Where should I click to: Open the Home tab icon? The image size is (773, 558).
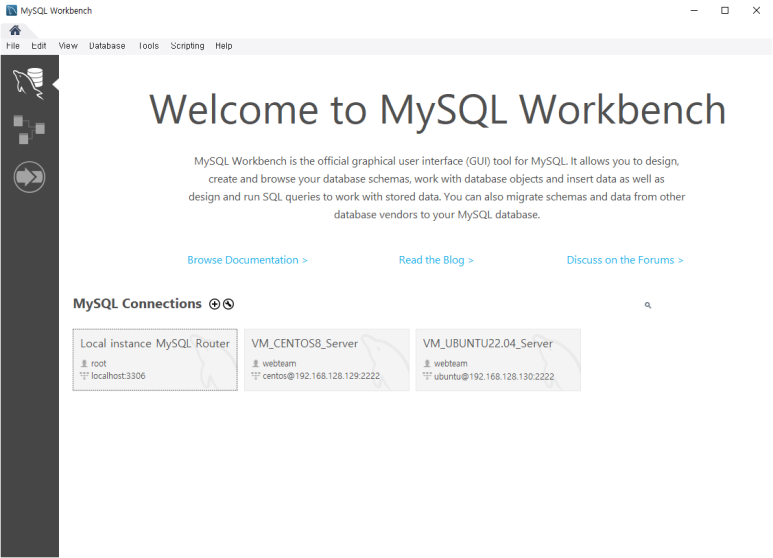15,31
